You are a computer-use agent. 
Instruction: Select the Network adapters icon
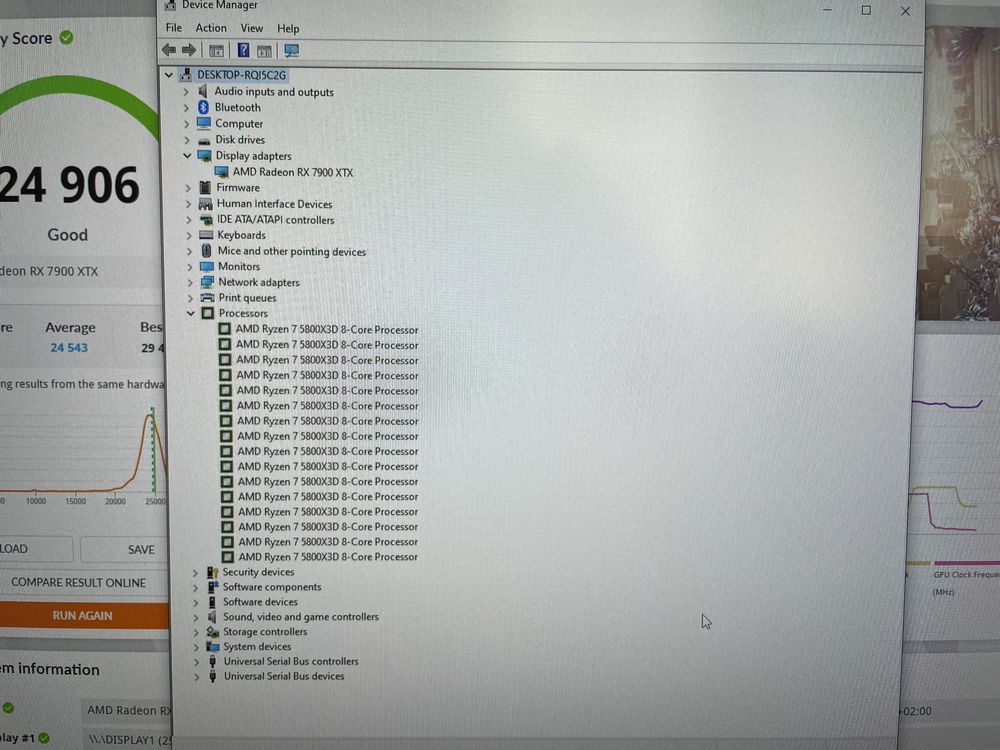[207, 282]
